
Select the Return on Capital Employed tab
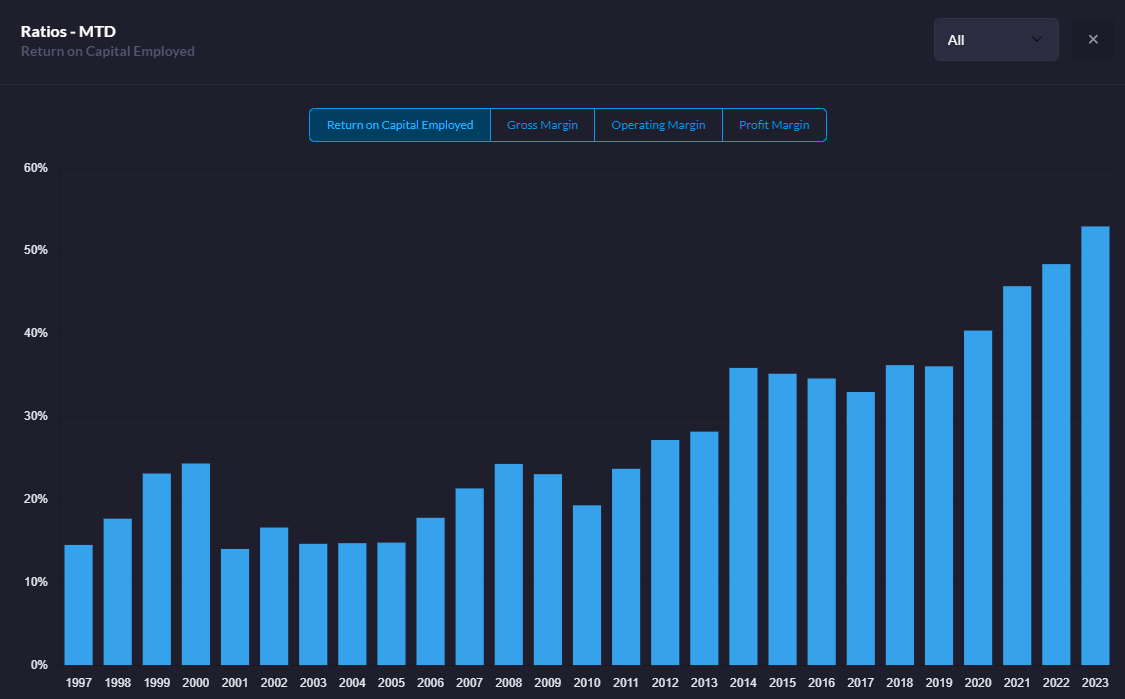click(x=400, y=125)
